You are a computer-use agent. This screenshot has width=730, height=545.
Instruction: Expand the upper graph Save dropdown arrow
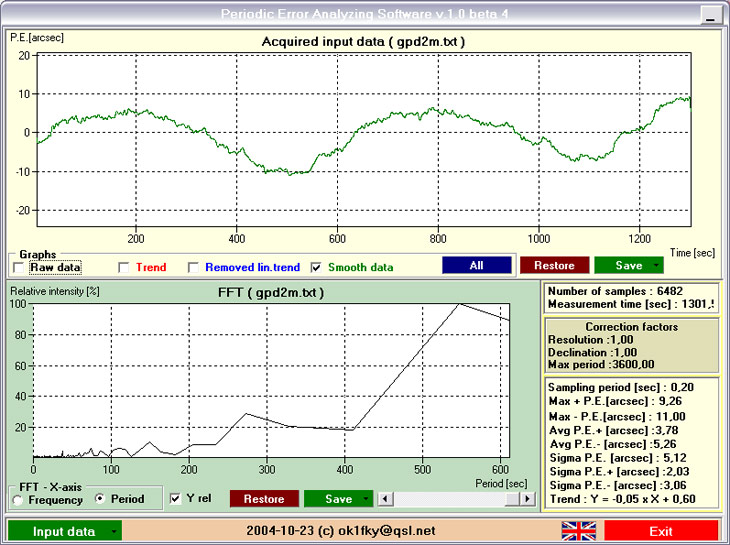coord(656,265)
